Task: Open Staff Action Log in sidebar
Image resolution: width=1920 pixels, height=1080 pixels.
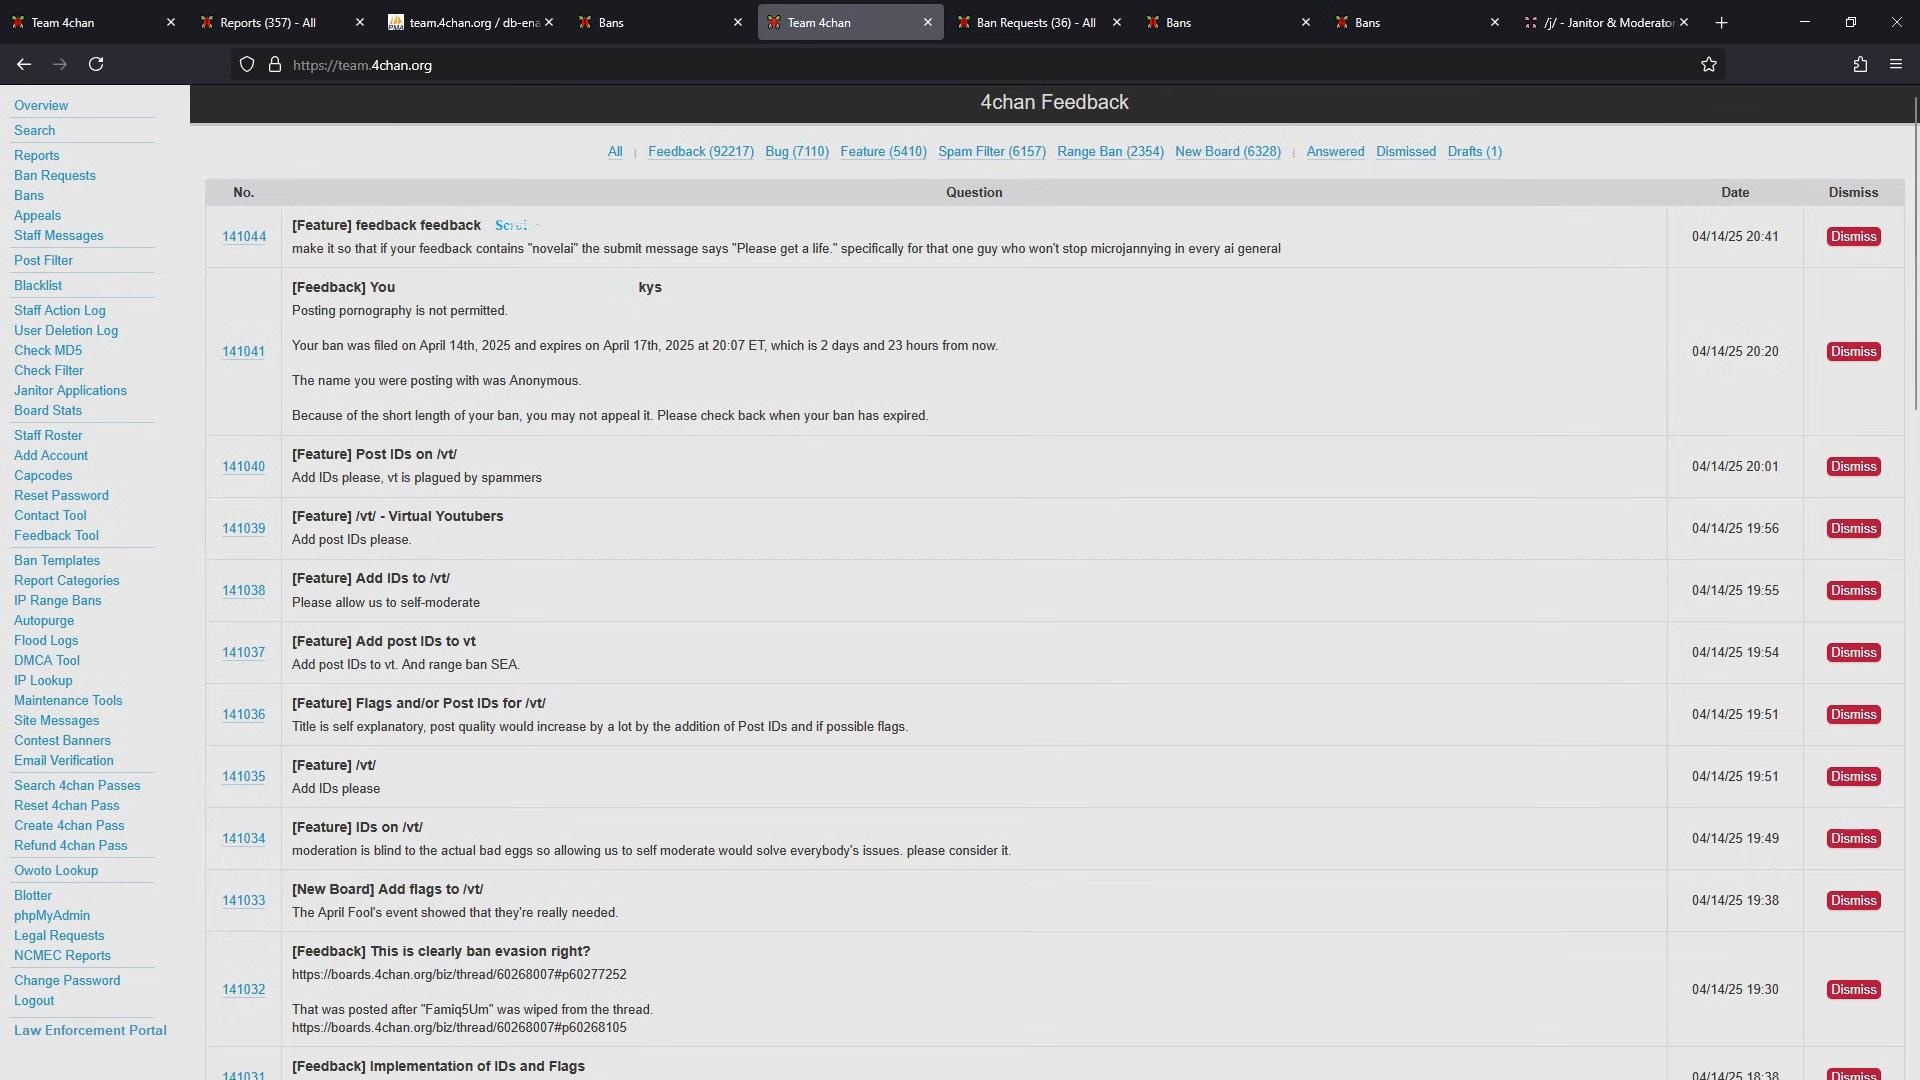Action: pos(59,311)
